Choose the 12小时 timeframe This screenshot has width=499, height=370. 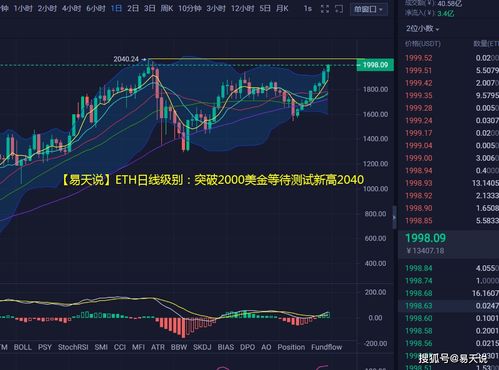242,8
